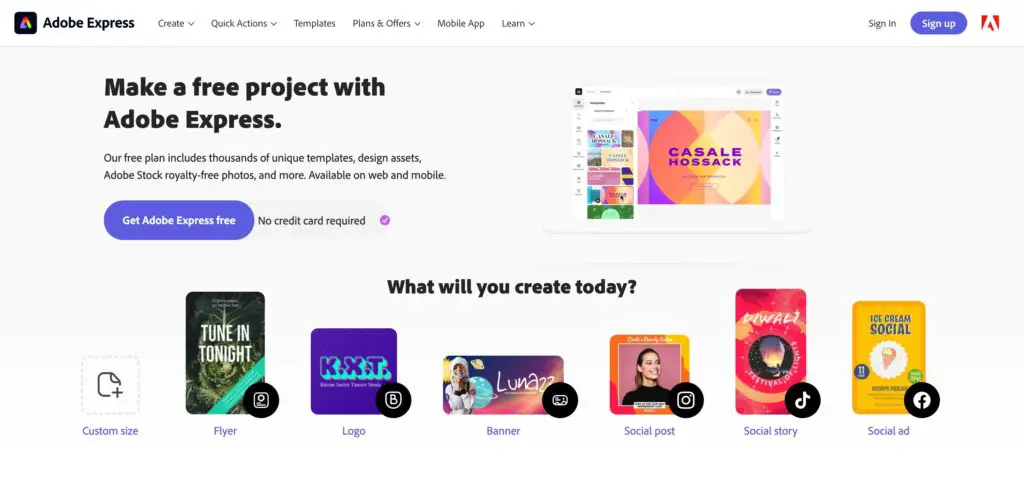Click the Logo badge icon
1024x495 pixels.
pos(393,400)
